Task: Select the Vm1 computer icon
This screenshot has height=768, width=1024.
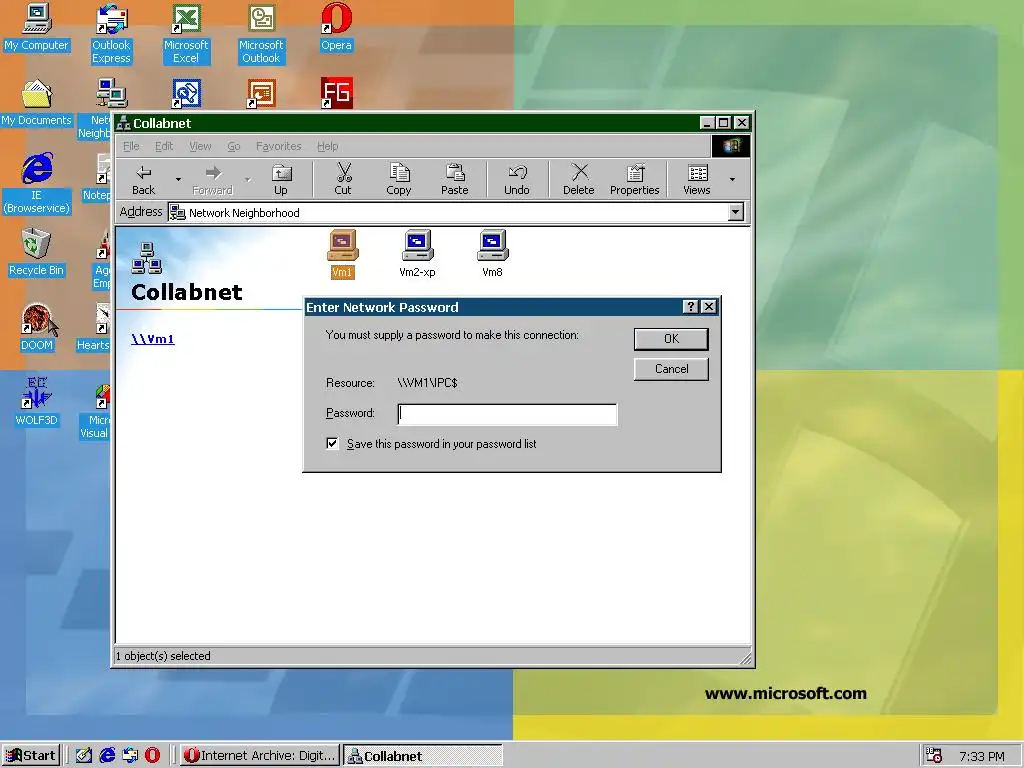Action: (x=342, y=253)
